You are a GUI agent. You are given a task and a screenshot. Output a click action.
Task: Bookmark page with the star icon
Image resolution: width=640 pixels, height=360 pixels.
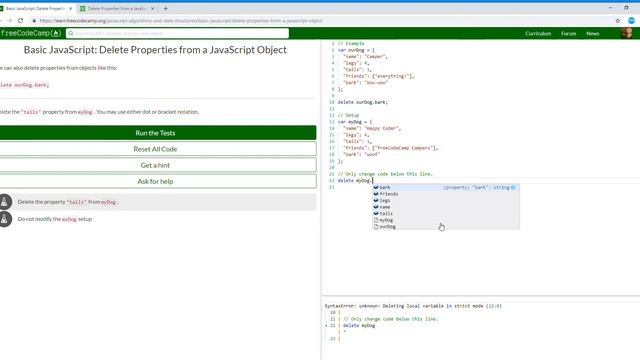pos(618,20)
